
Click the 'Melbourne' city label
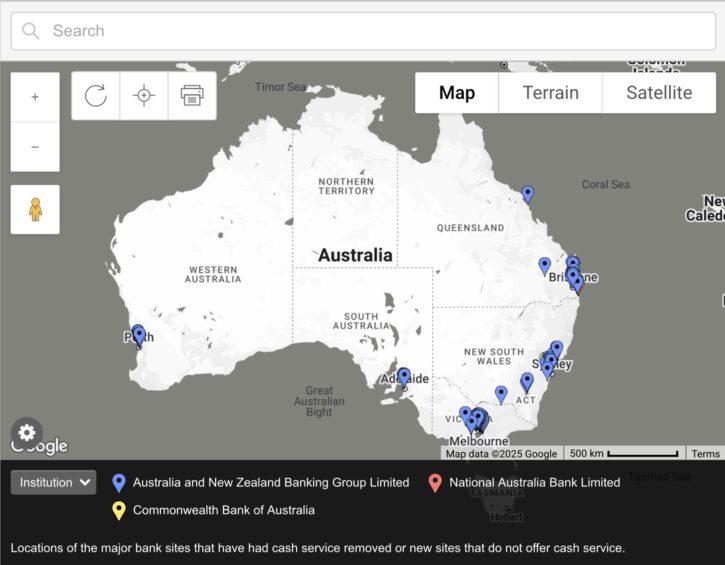click(x=479, y=441)
